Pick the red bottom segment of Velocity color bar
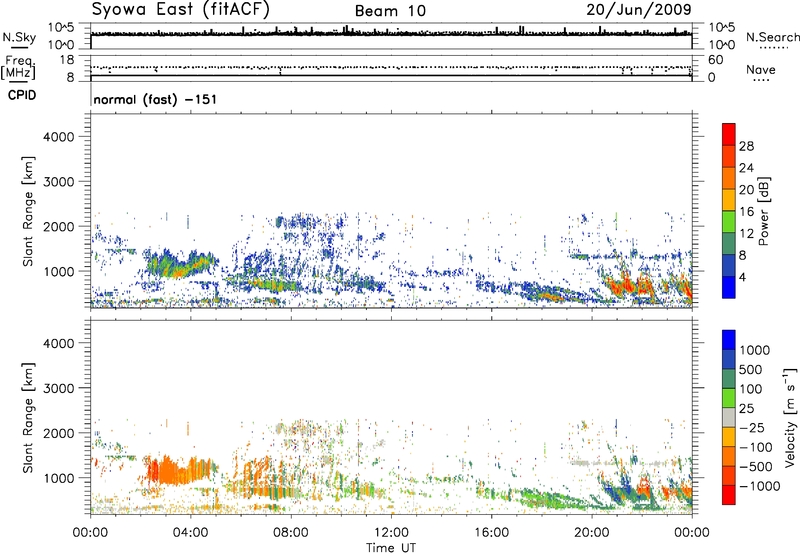 coord(729,495)
